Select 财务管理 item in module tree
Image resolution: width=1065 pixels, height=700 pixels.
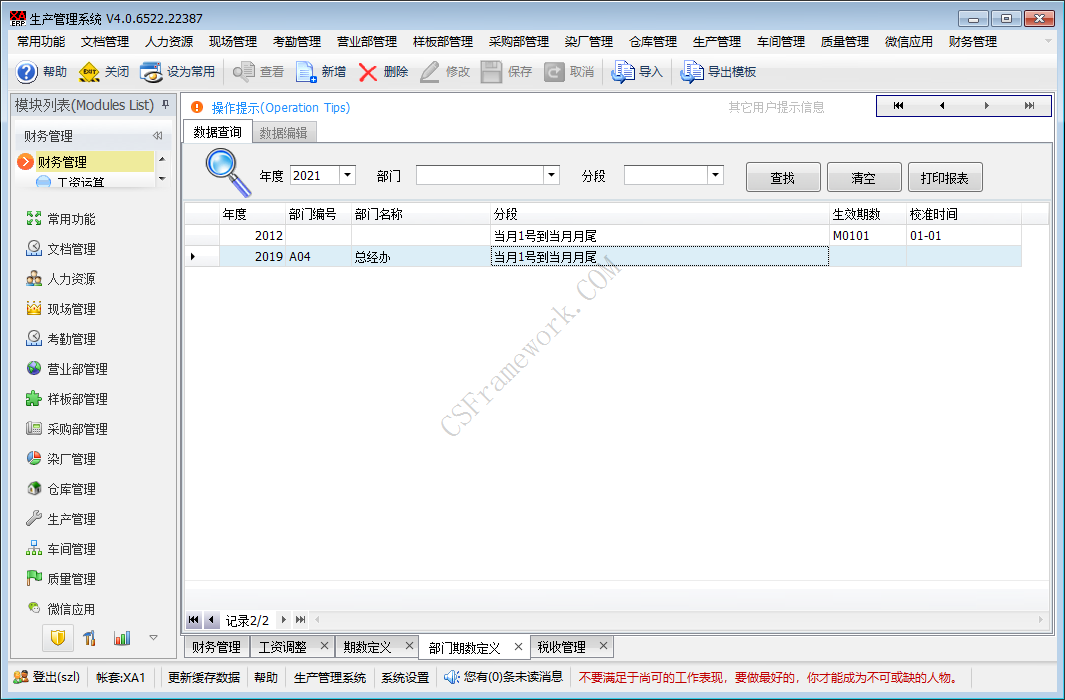click(x=85, y=162)
